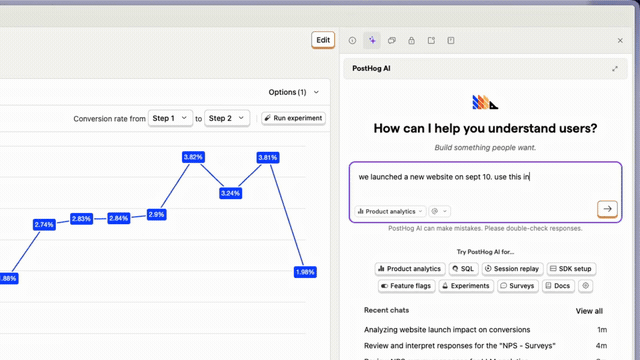Image resolution: width=640 pixels, height=360 pixels.
Task: Choose the Product analytics suggestion chip
Action: pyautogui.click(x=409, y=269)
